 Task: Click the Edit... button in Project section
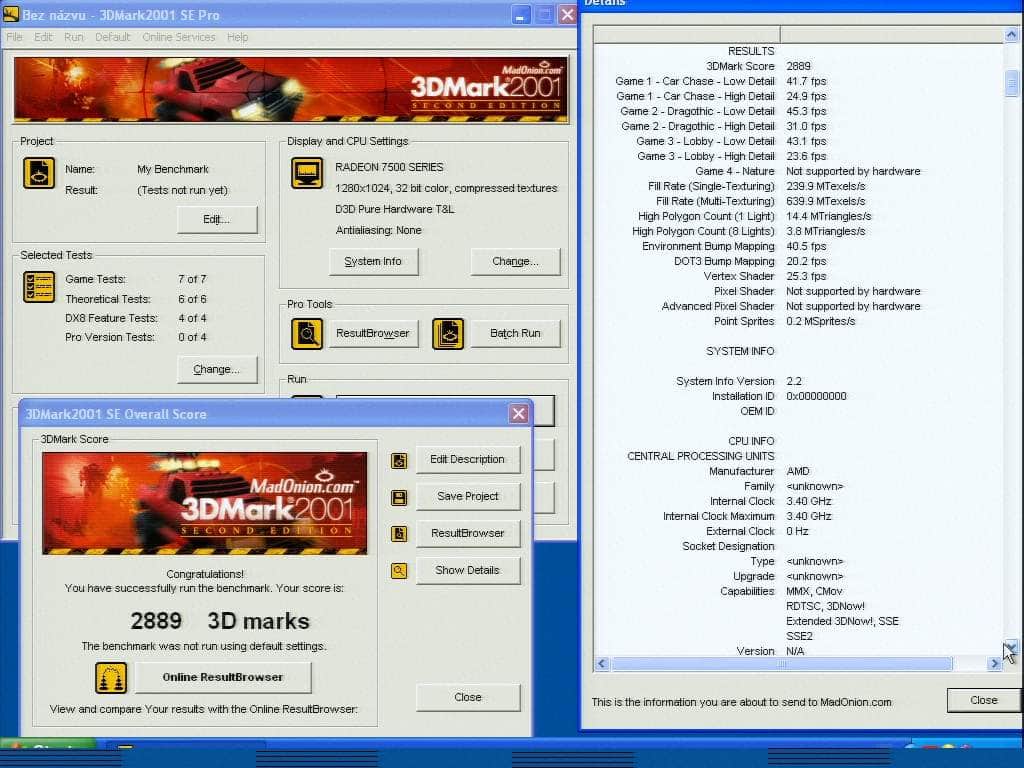tap(217, 219)
